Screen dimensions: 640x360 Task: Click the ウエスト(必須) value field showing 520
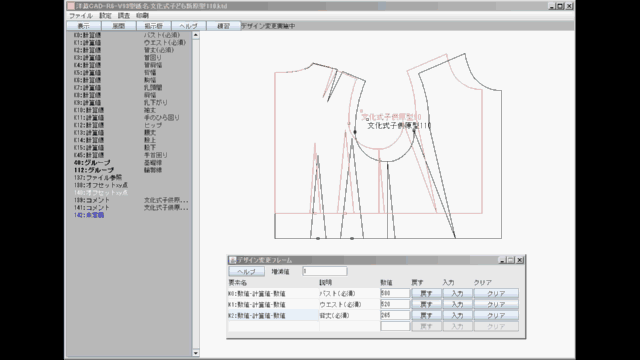point(395,304)
